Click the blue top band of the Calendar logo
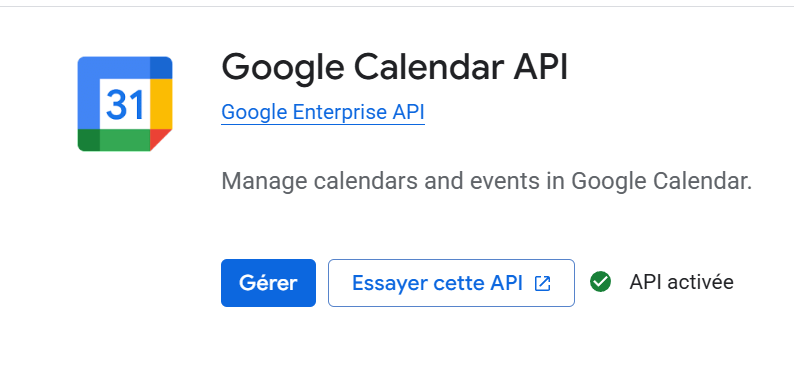This screenshot has width=794, height=367. pos(125,67)
